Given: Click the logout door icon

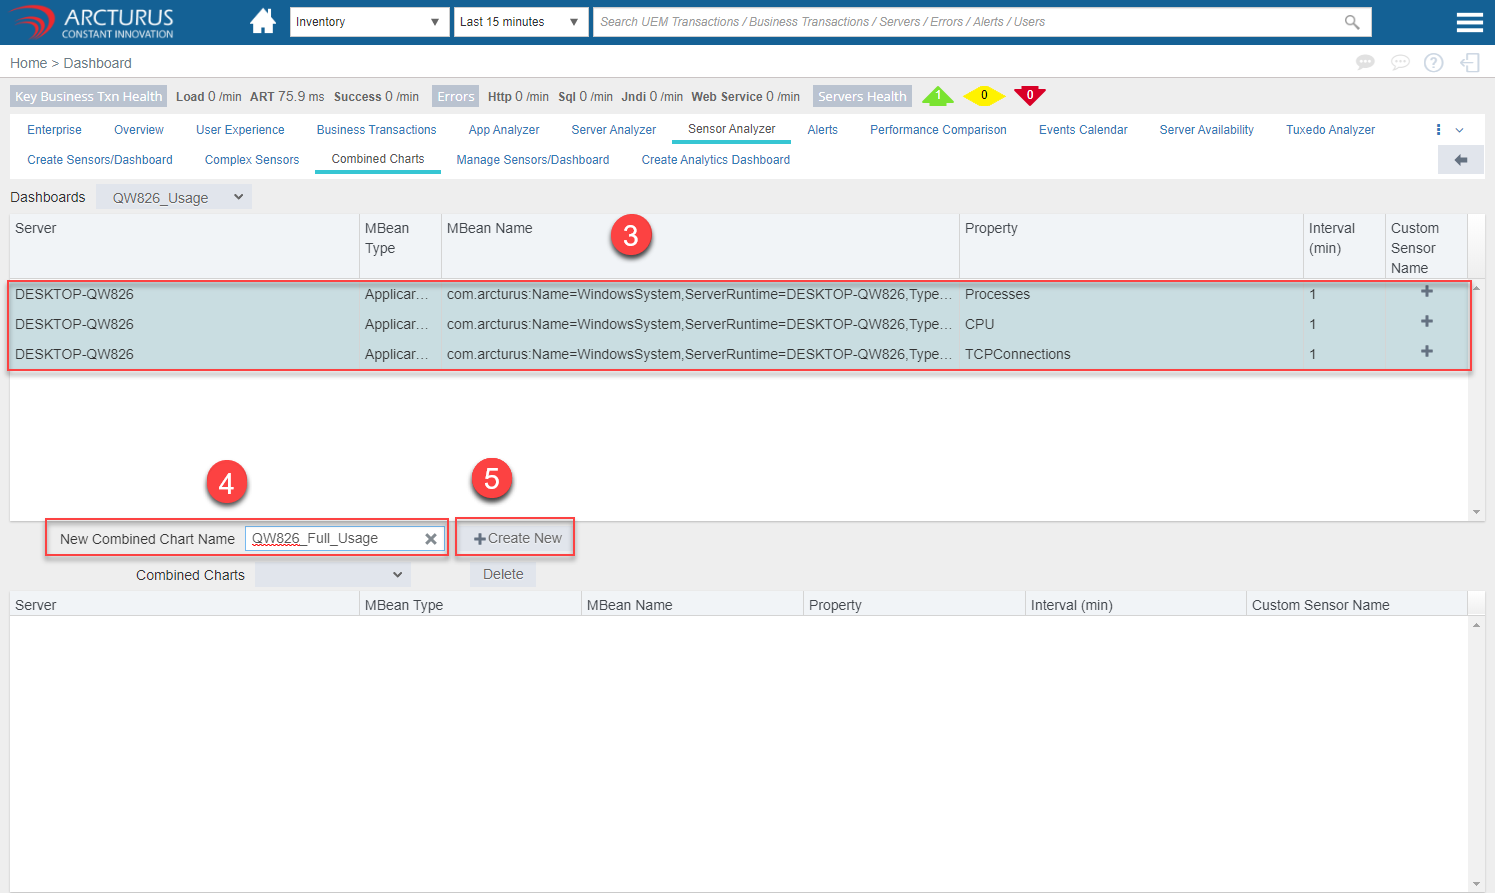Looking at the screenshot, I should pyautogui.click(x=1469, y=63).
